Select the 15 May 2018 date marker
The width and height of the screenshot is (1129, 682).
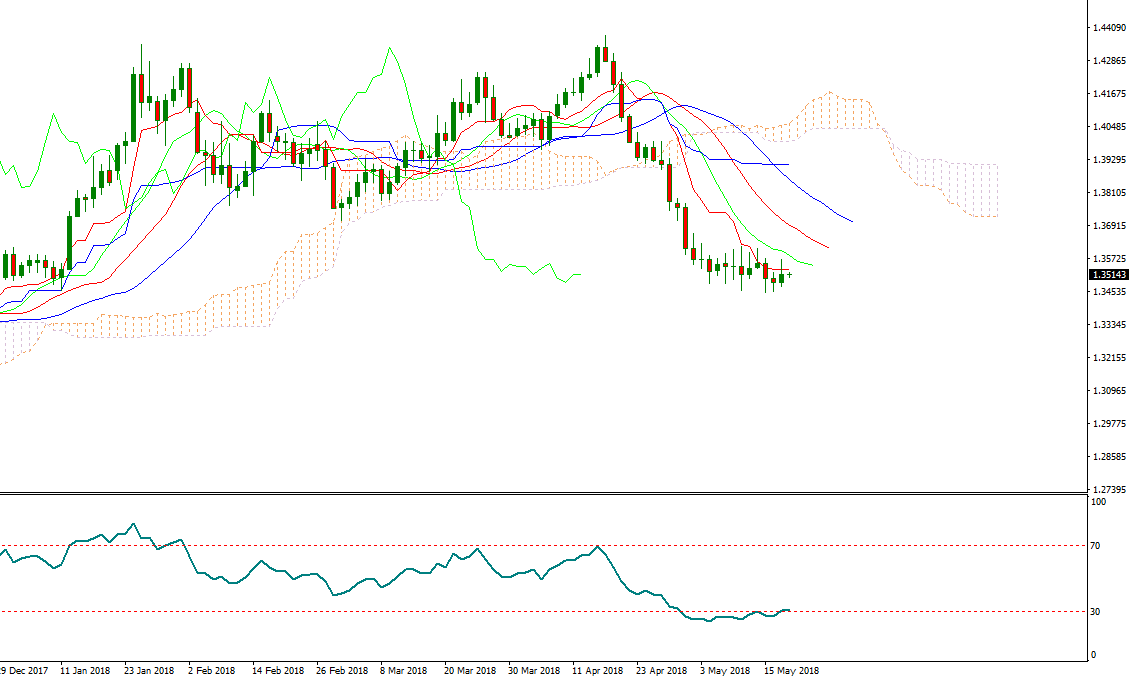pyautogui.click(x=791, y=671)
